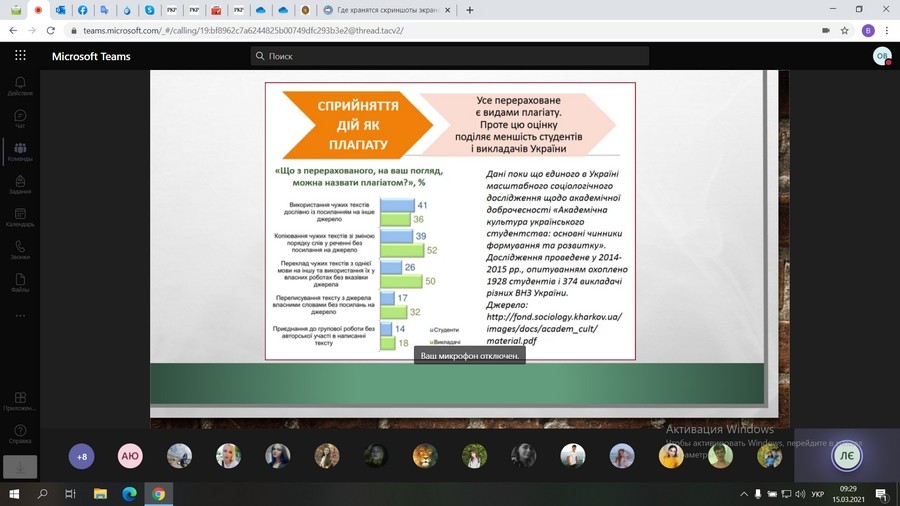Launch Microsoft Edge from the taskbar
Image resolution: width=900 pixels, height=506 pixels.
point(129,493)
